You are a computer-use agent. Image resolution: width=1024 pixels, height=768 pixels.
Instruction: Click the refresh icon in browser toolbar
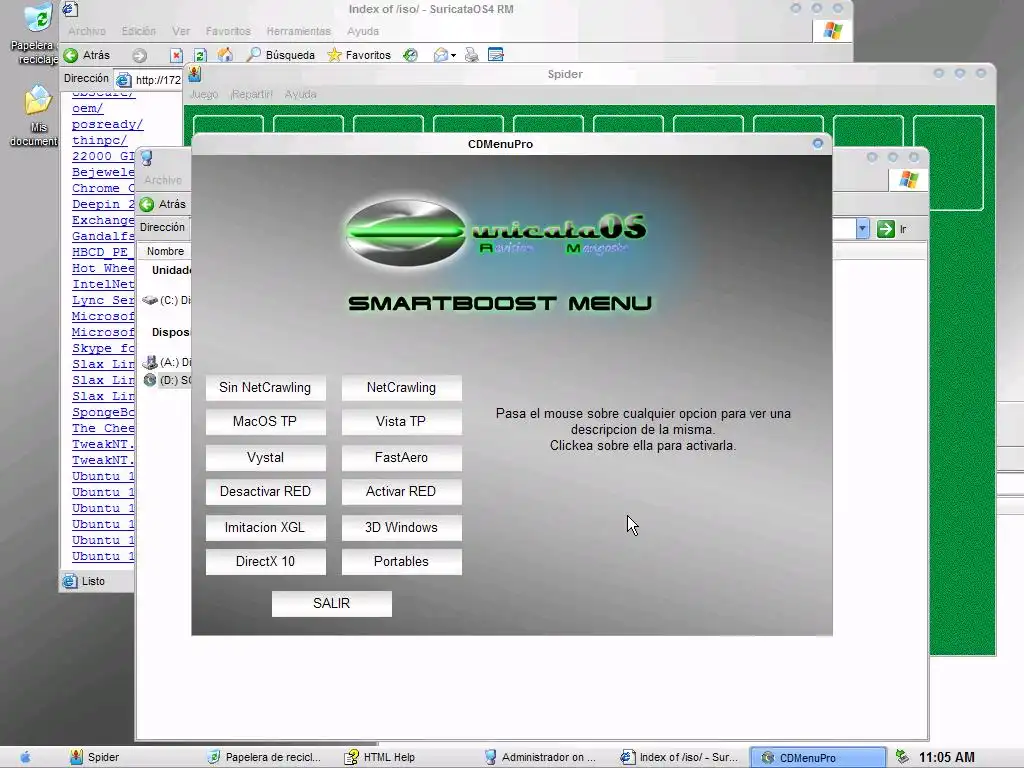200,56
